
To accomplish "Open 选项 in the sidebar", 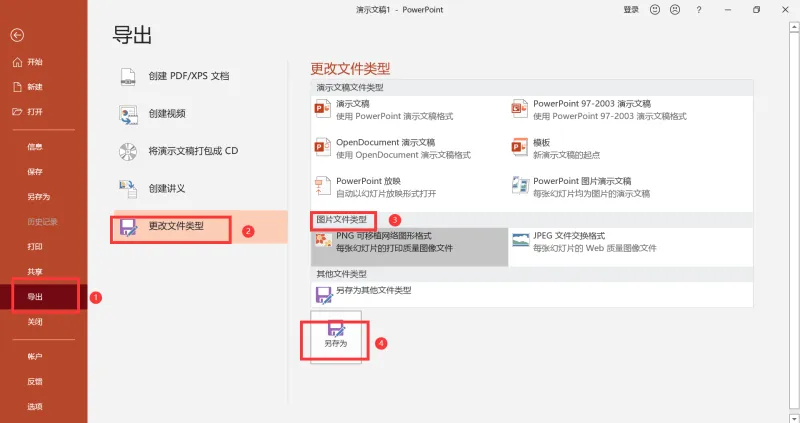I will click(35, 407).
